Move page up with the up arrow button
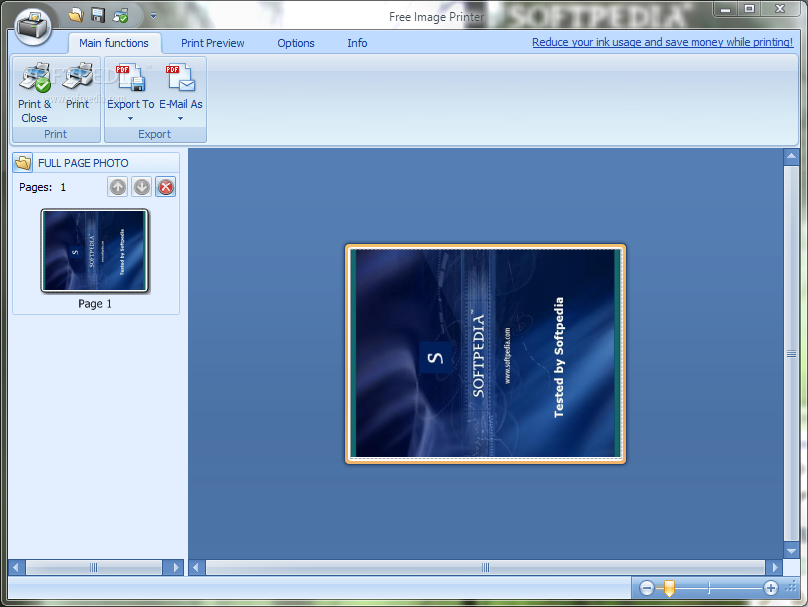The image size is (808, 607). click(118, 187)
